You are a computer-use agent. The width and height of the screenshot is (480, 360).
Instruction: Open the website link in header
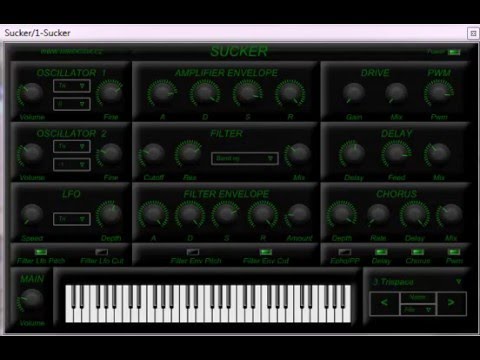pos(72,52)
